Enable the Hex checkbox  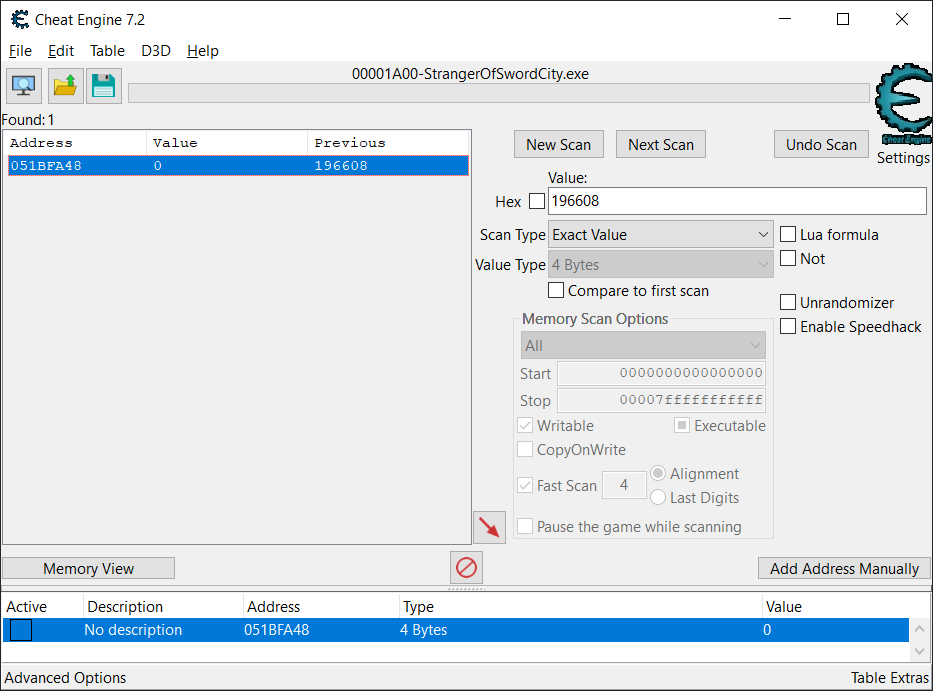pyautogui.click(x=537, y=201)
